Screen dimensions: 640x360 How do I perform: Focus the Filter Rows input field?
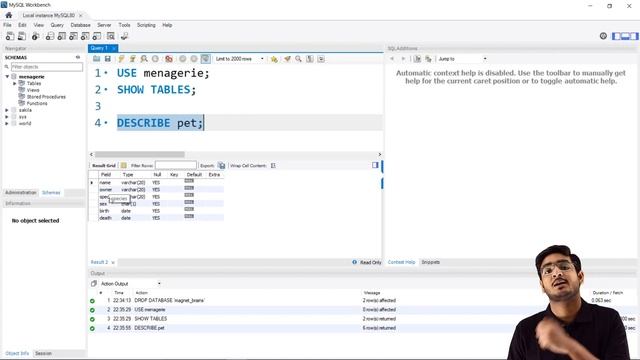[x=176, y=165]
